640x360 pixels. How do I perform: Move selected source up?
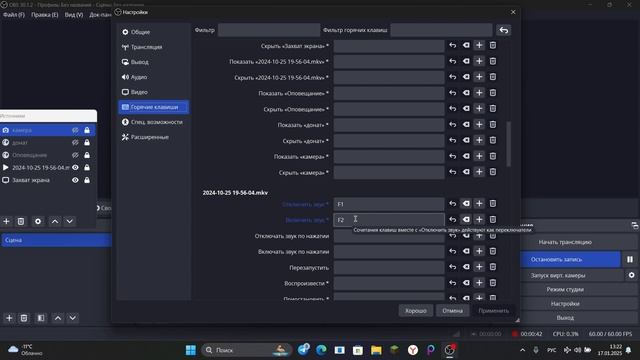pyautogui.click(x=55, y=221)
